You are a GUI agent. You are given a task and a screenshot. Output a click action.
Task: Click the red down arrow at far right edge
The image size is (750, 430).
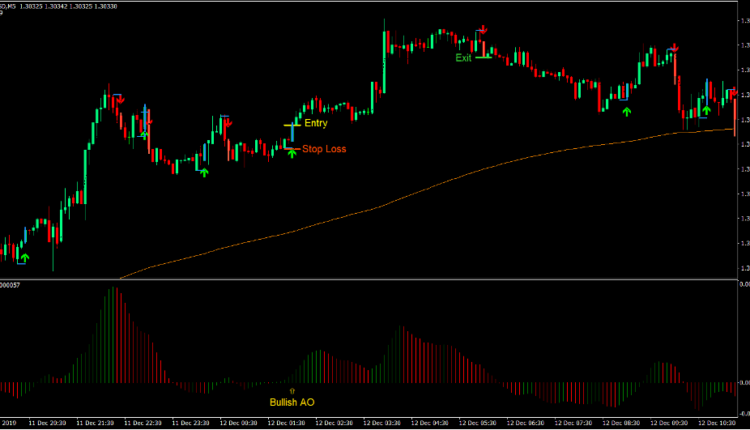735,93
